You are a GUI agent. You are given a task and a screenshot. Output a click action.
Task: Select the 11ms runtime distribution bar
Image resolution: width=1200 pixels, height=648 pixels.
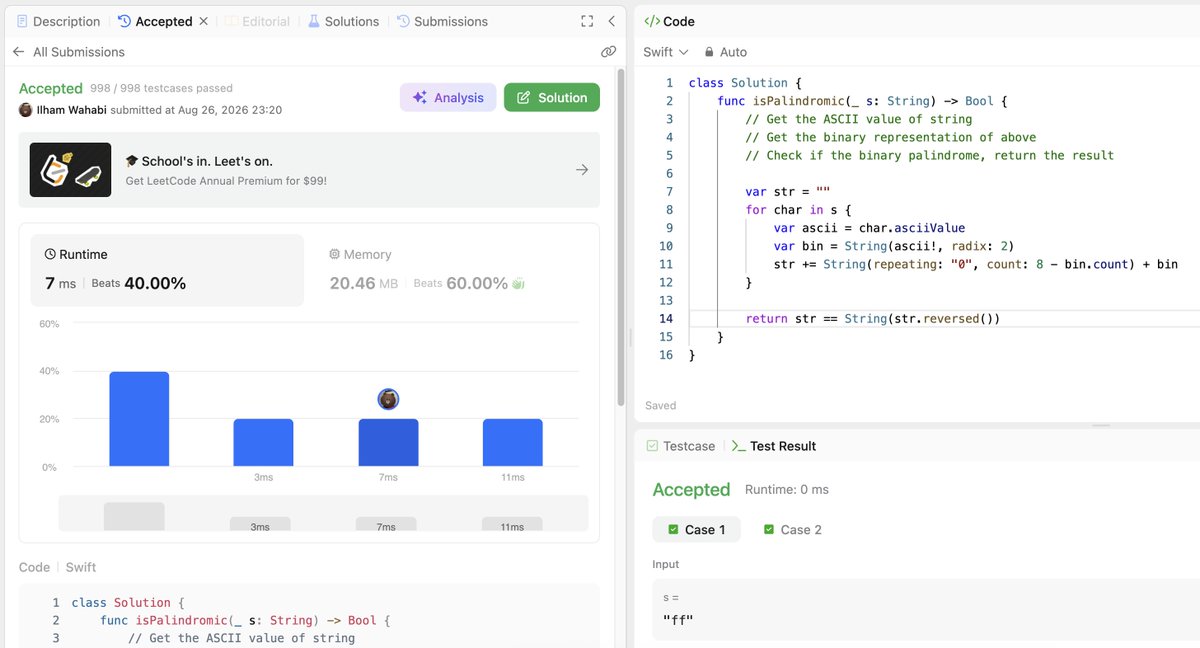coord(512,443)
